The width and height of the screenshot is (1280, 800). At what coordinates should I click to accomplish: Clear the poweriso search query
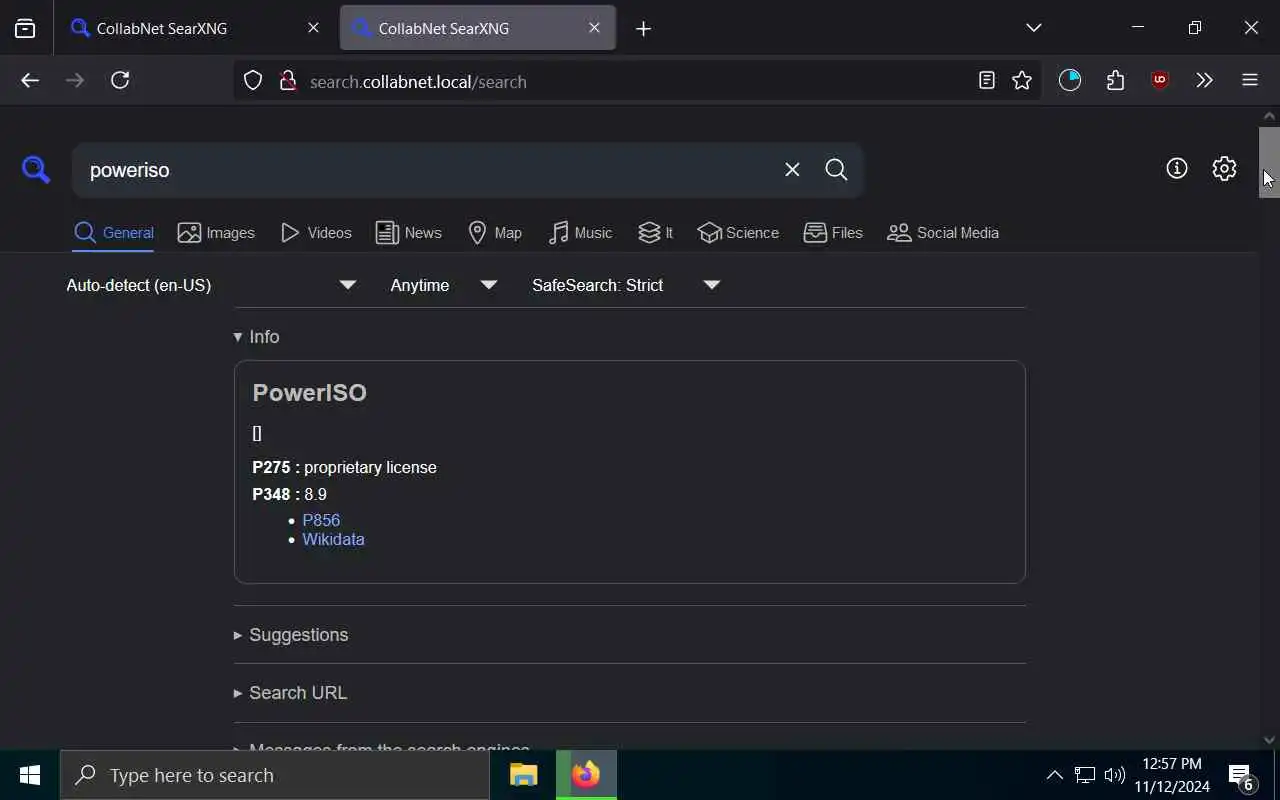[x=792, y=170]
